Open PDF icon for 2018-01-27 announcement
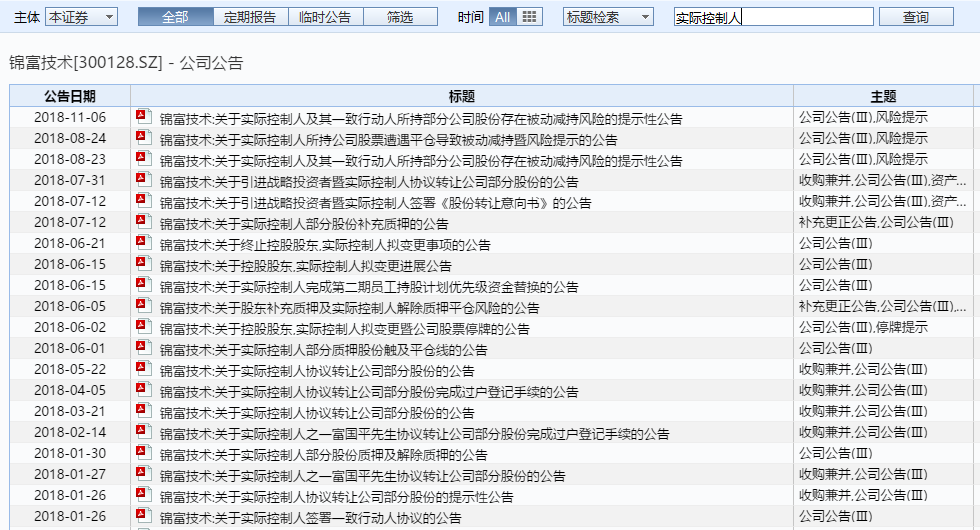Screen dimensions: 980x530 point(144,473)
